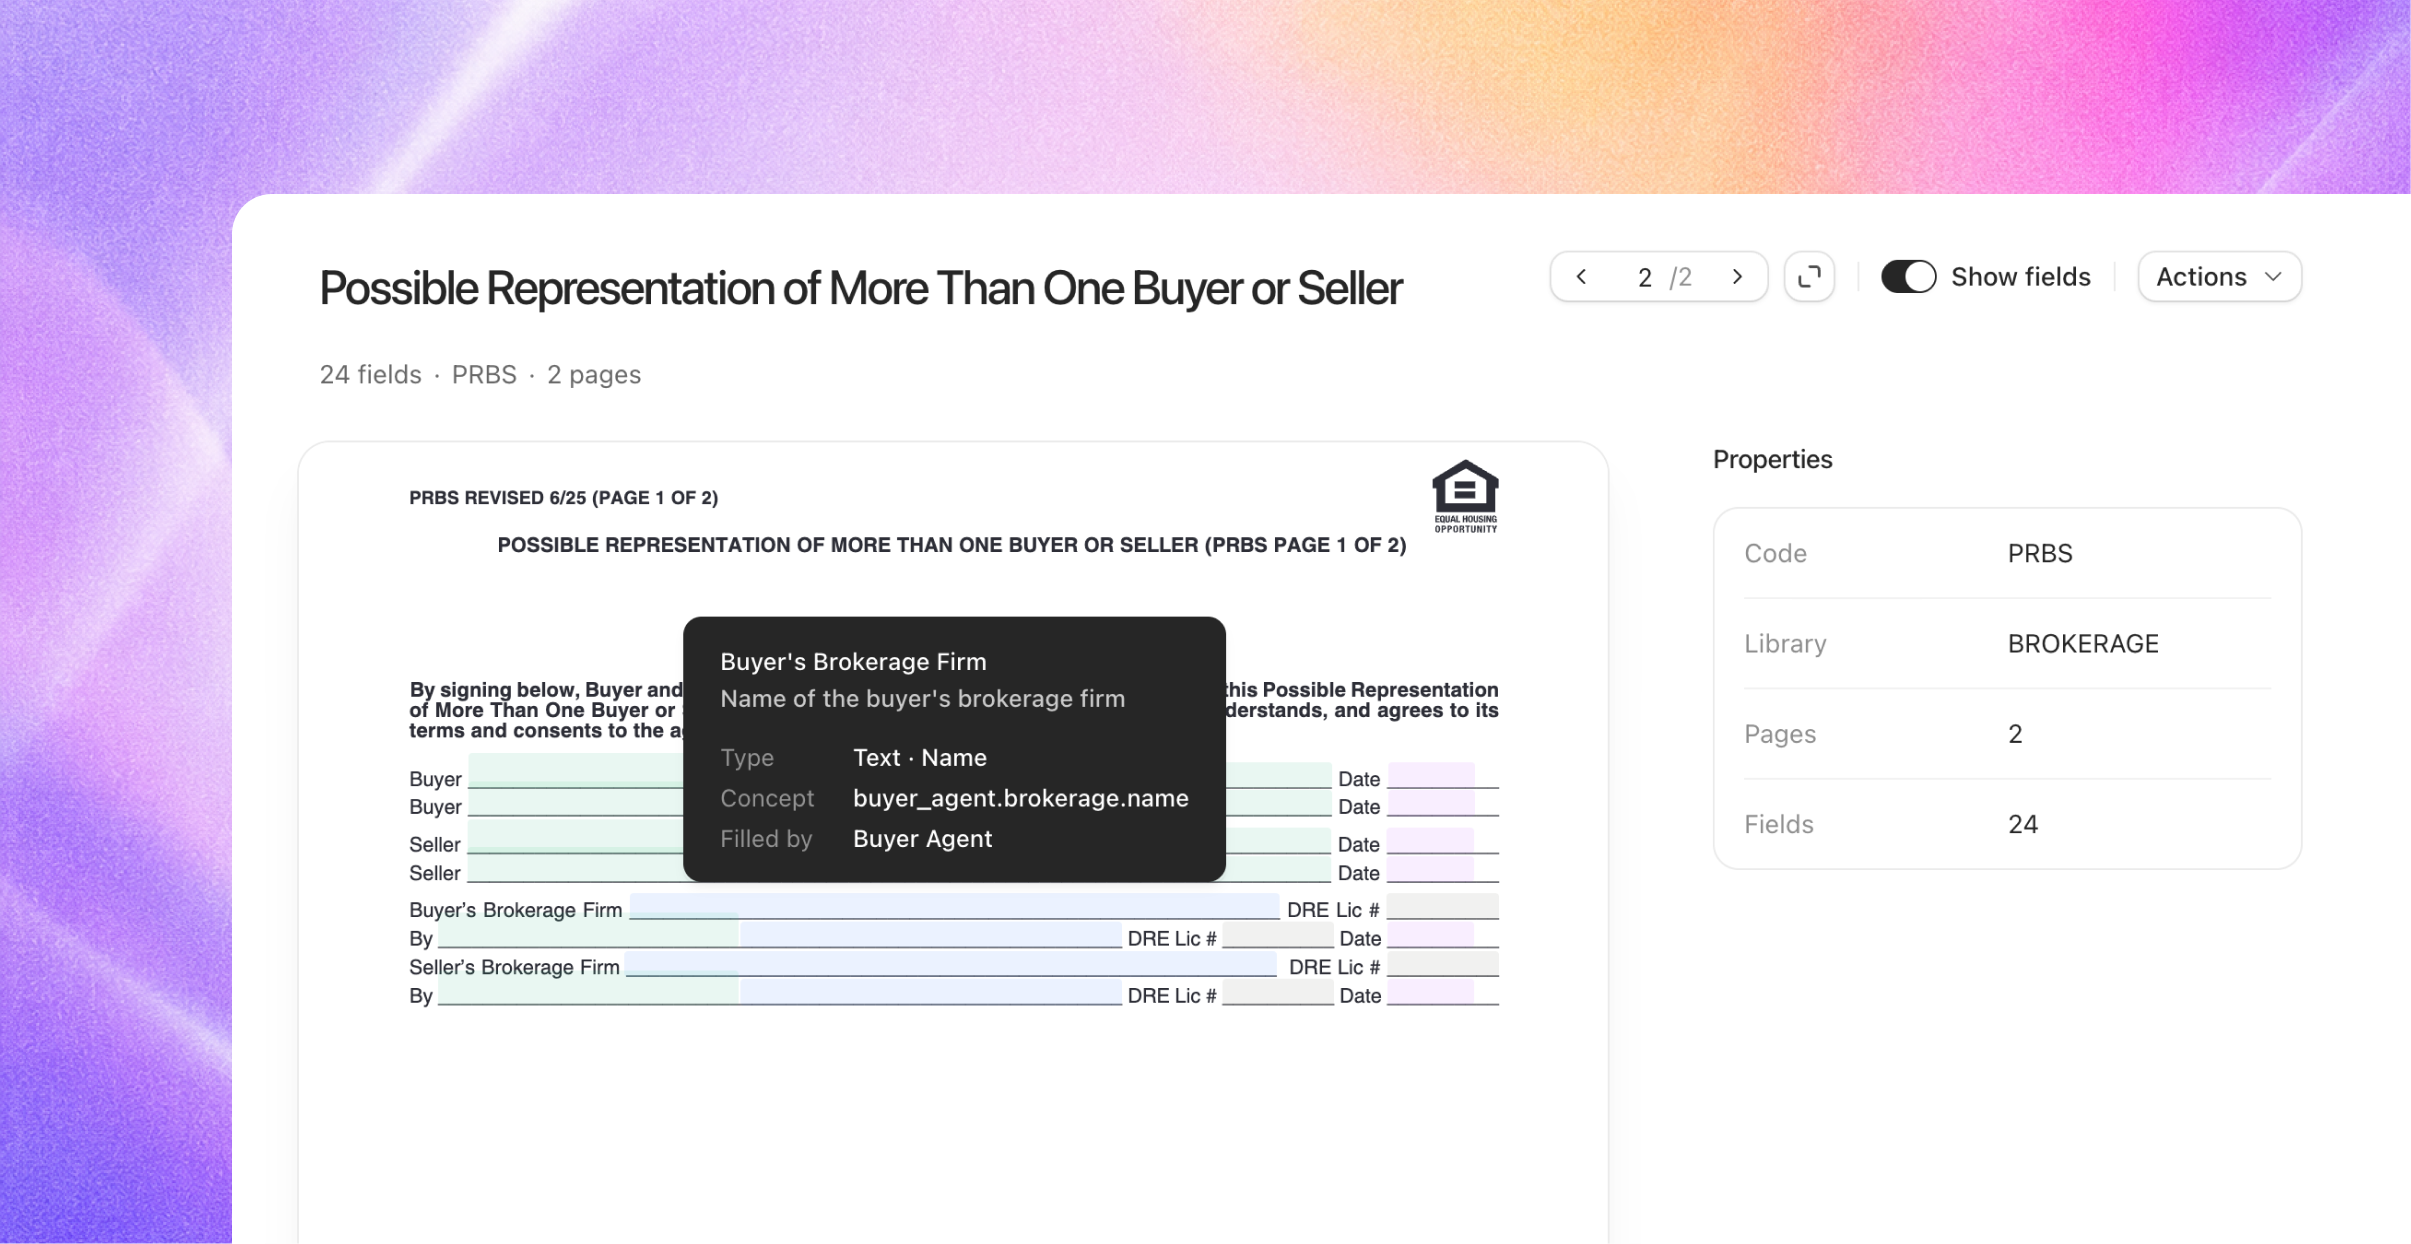Click 'Text · Name' type value in tooltip
Viewport: 2411px width, 1244px height.
[x=919, y=757]
